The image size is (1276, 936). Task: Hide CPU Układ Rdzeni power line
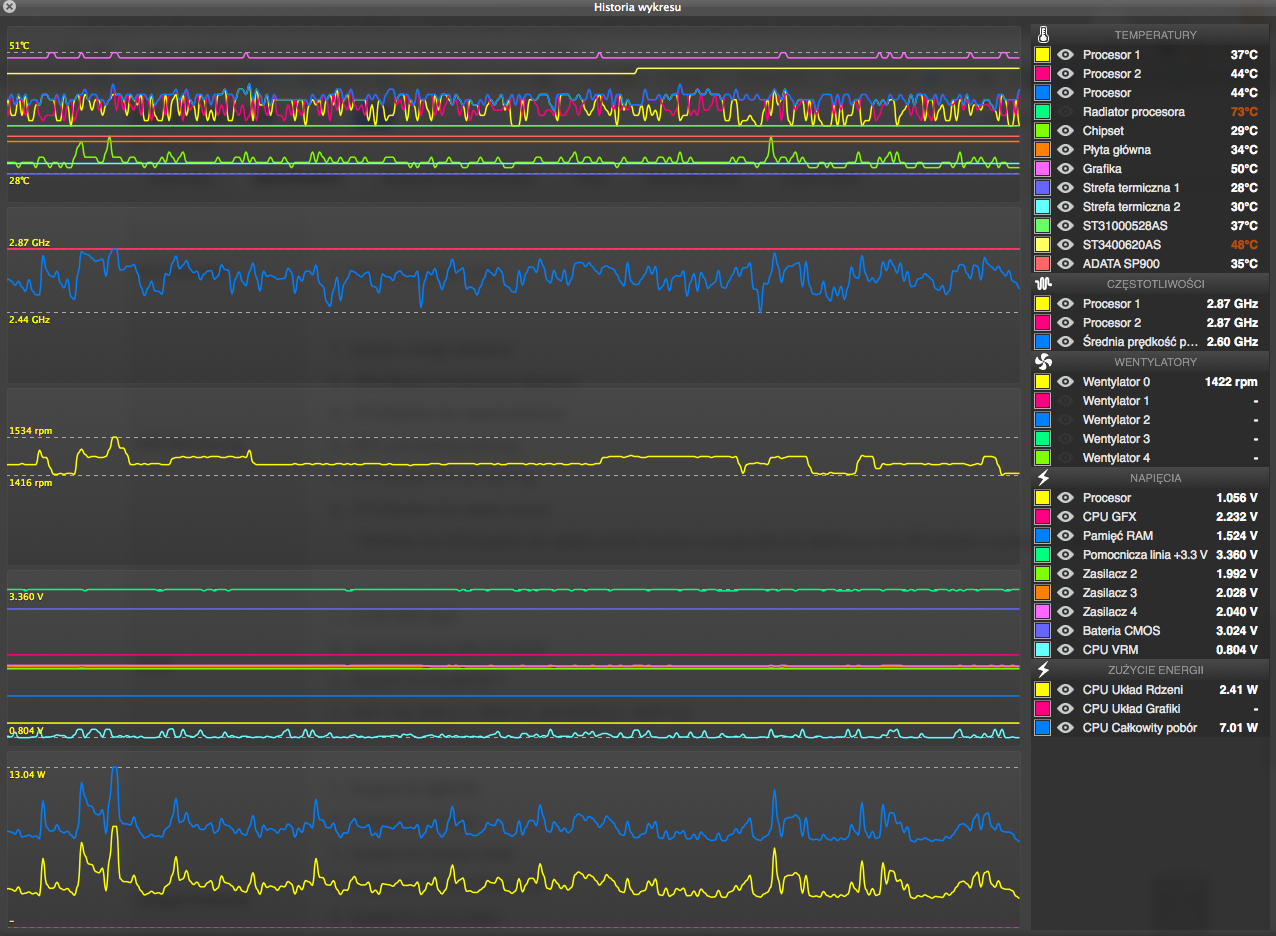1066,690
